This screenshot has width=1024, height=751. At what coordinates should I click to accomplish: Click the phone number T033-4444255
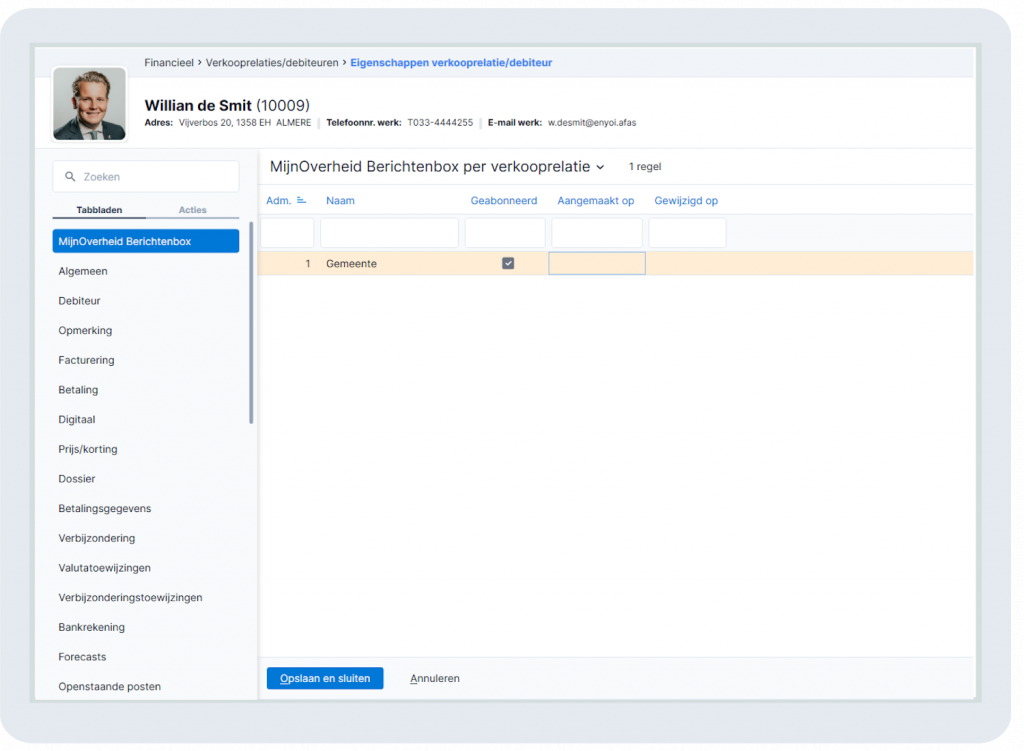click(x=440, y=123)
